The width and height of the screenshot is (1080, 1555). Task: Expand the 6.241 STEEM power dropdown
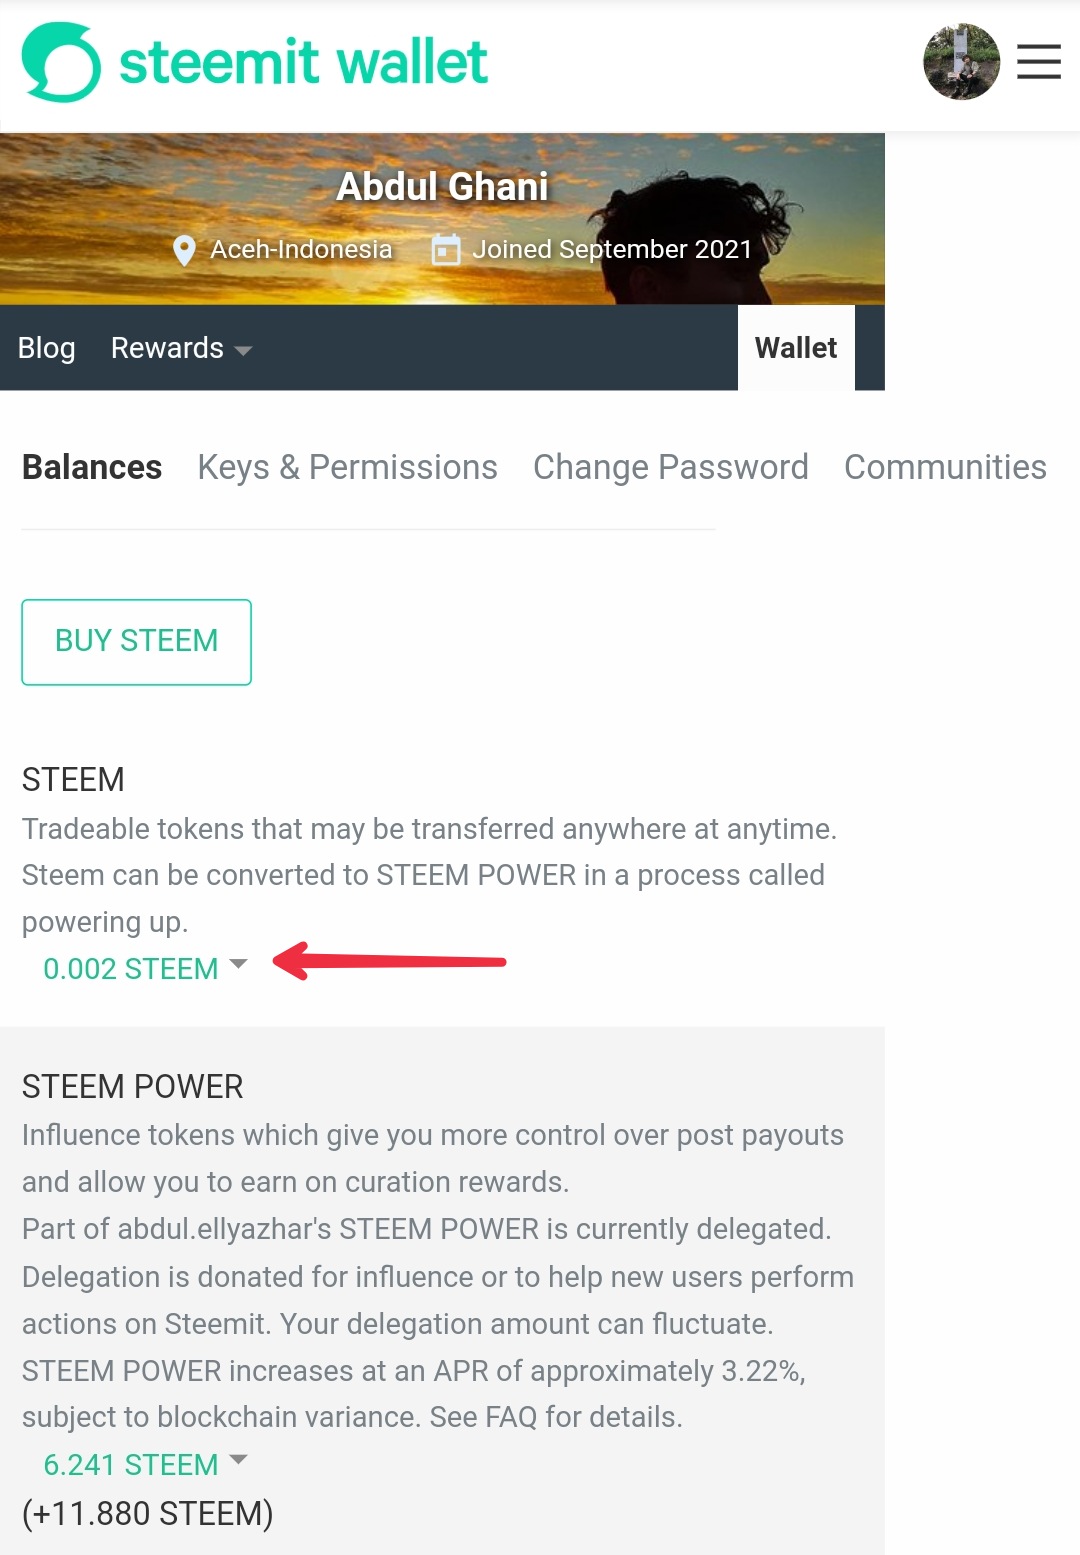(x=144, y=1464)
